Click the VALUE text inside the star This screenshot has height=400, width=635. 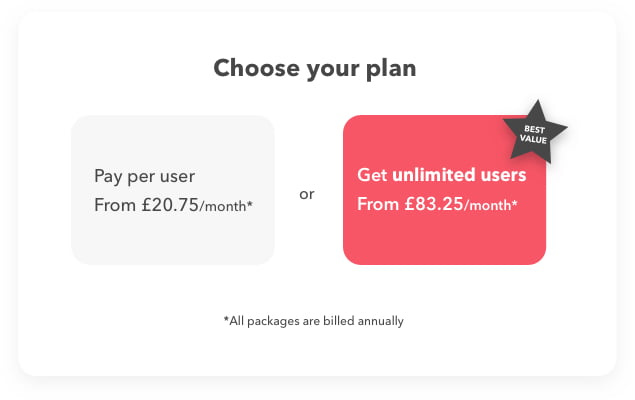click(x=533, y=139)
